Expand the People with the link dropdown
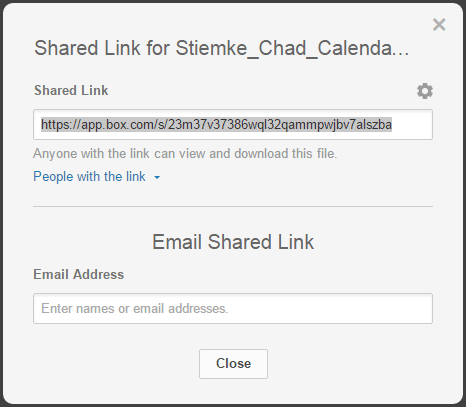The height and width of the screenshot is (407, 466). click(x=97, y=177)
